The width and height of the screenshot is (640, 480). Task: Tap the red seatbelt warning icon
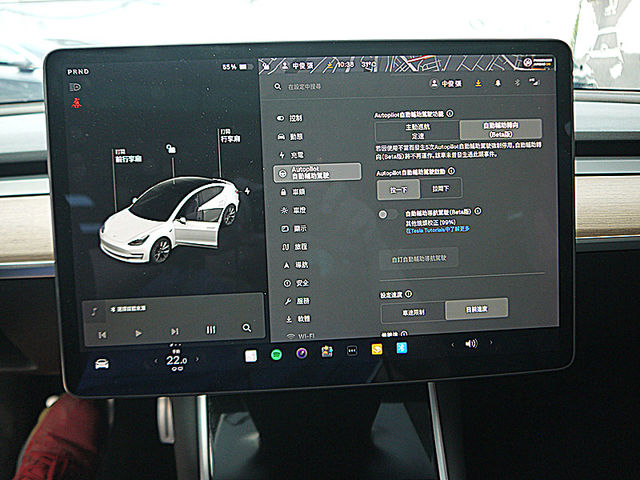point(76,103)
